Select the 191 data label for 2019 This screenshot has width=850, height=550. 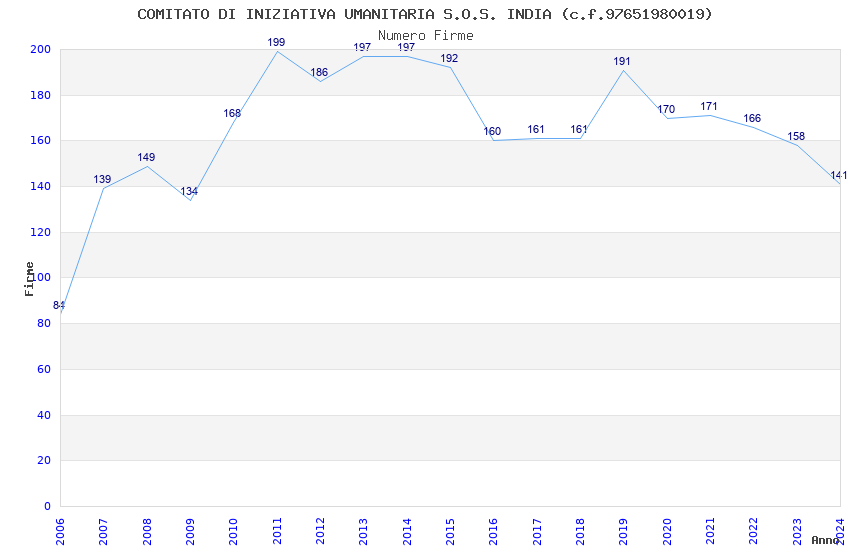(x=622, y=62)
